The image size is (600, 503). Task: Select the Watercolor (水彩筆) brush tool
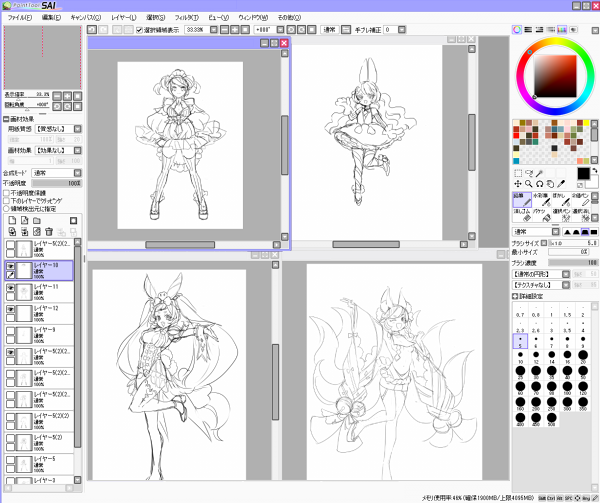[x=541, y=200]
